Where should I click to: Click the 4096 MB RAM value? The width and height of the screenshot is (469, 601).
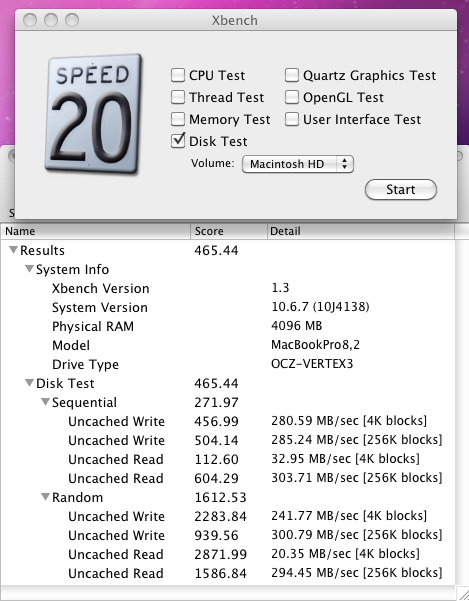tap(297, 326)
